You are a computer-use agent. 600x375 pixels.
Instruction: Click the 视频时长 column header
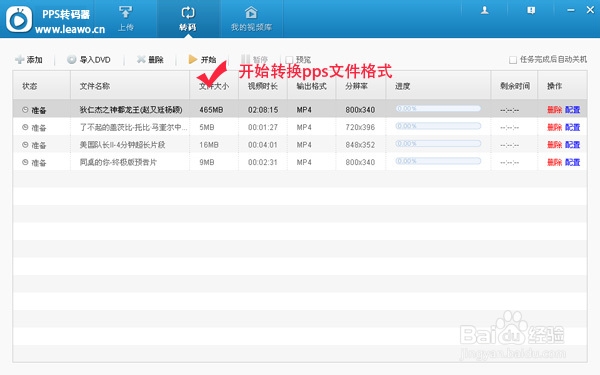tap(262, 86)
